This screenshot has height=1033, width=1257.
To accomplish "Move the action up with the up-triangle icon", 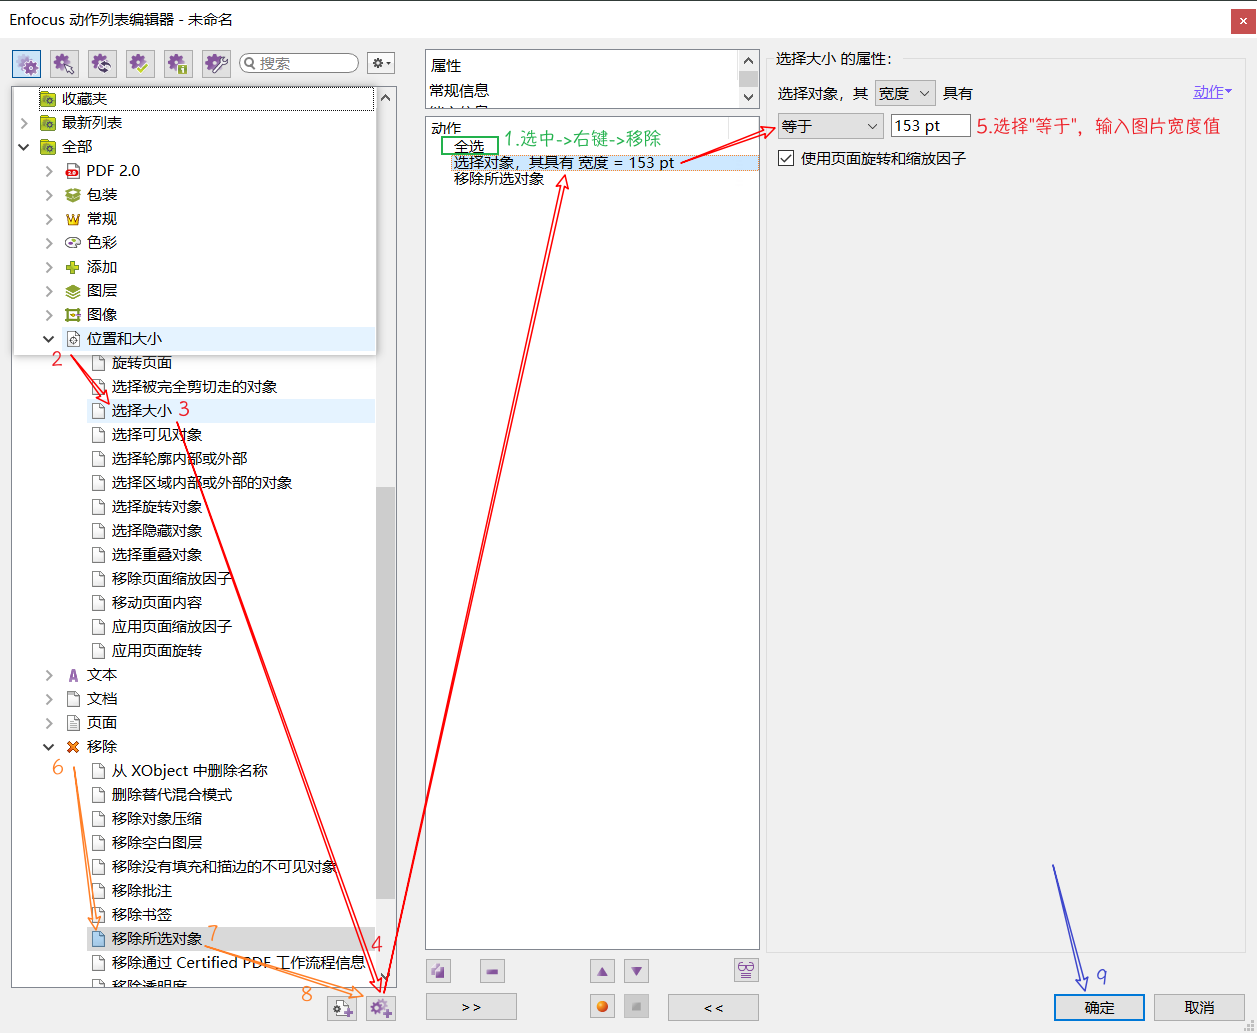I will click(x=602, y=971).
